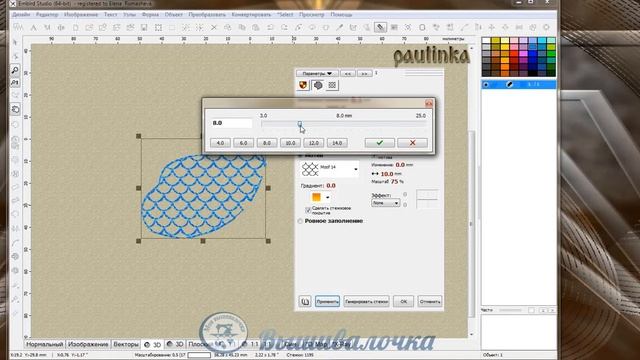Click OK in the parameters panel
Image resolution: width=640 pixels, height=360 pixels.
[x=403, y=302]
